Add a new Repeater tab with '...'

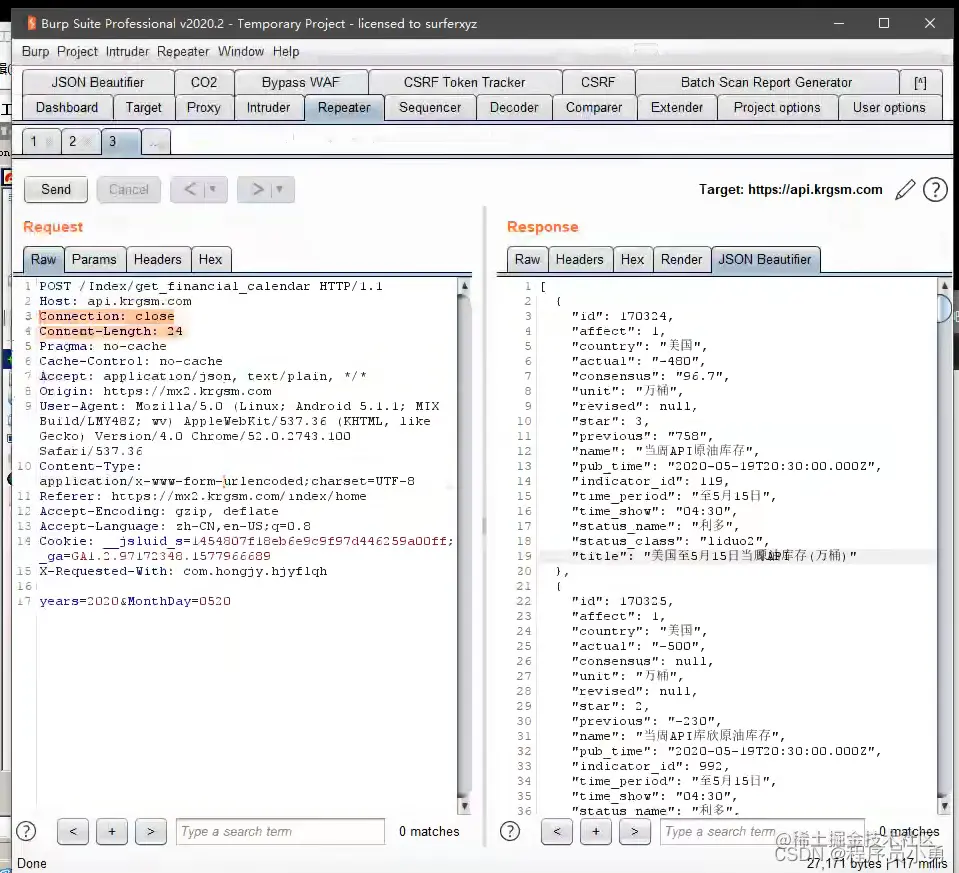click(x=155, y=142)
